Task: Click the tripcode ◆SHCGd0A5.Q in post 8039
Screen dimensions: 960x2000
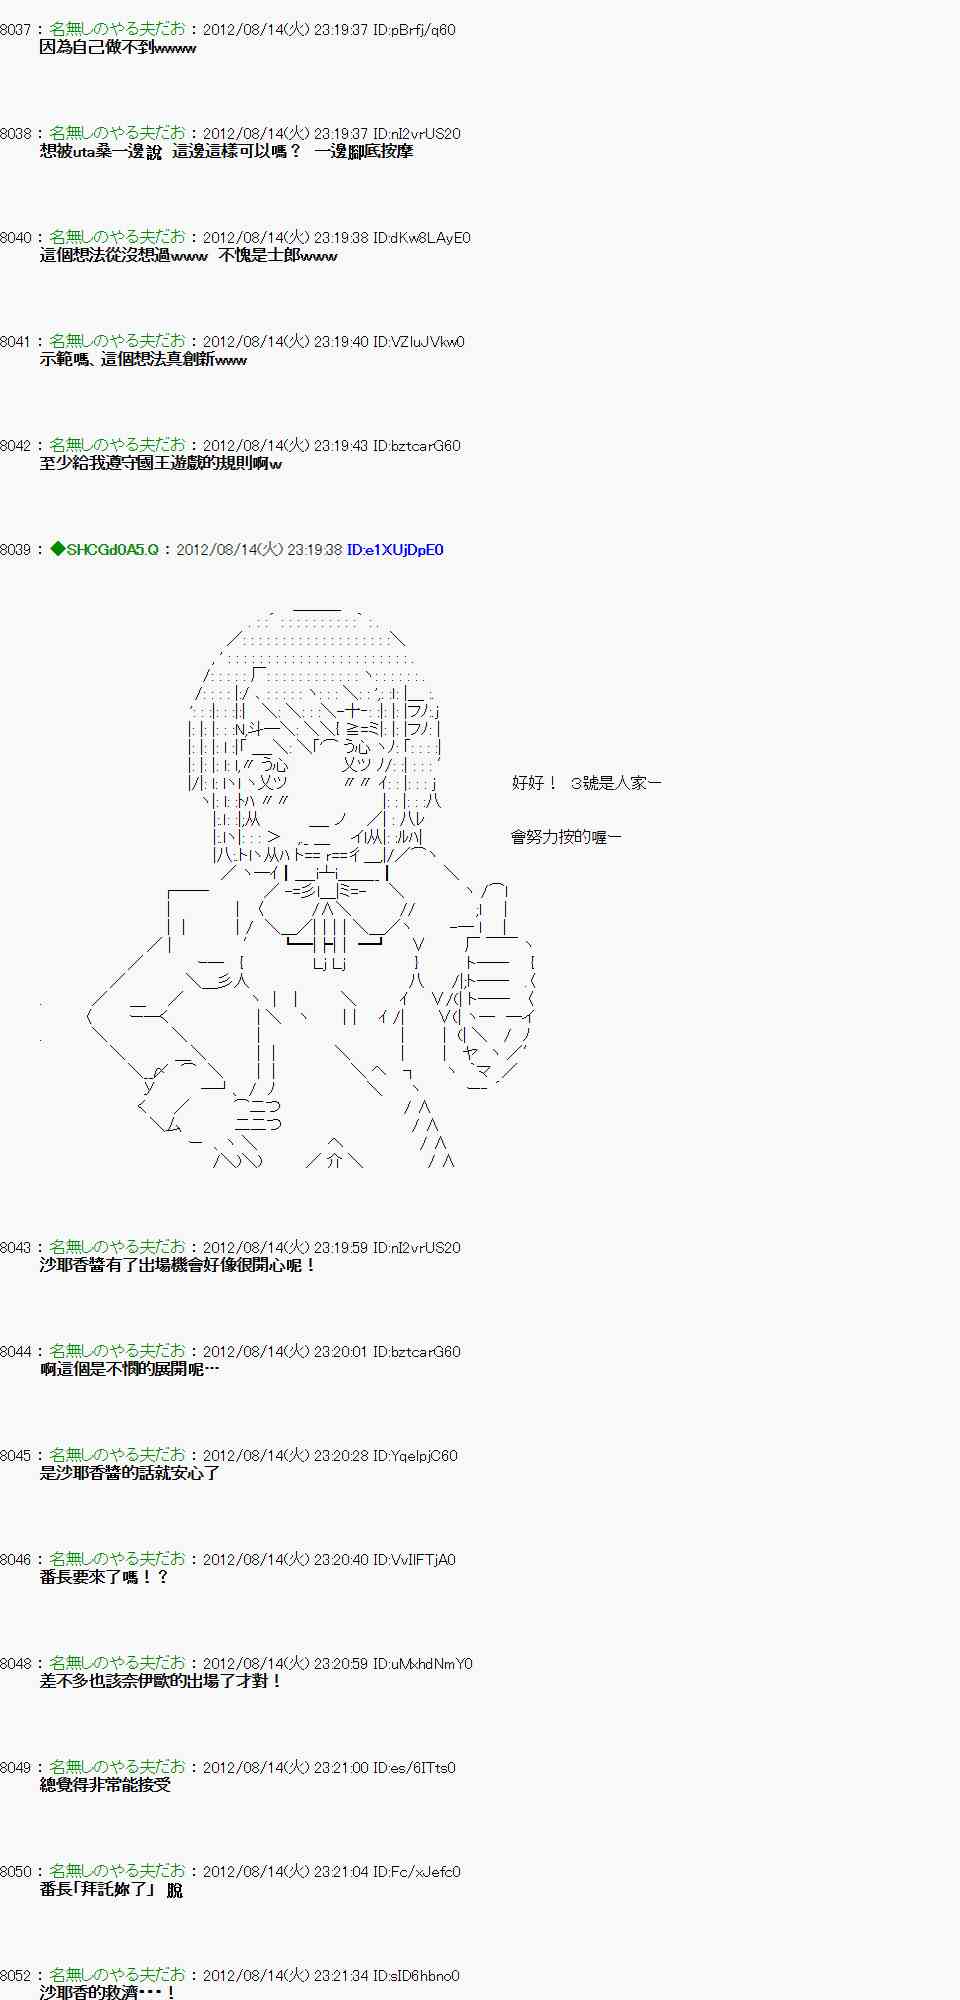Action: pyautogui.click(x=104, y=549)
